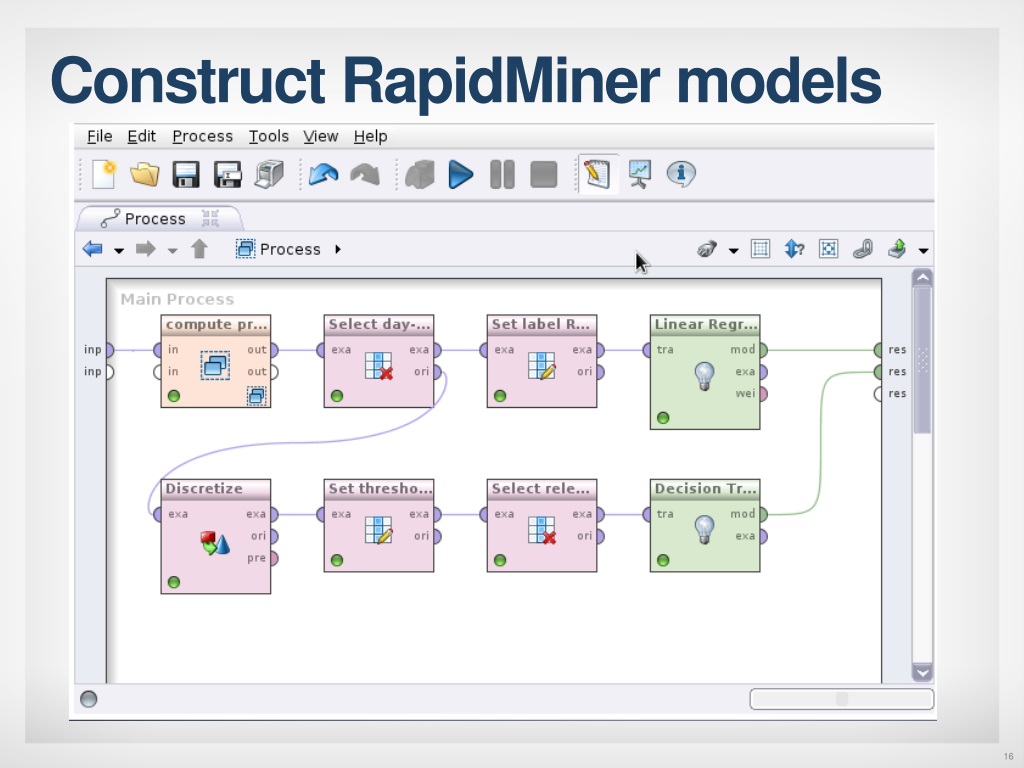Run the process with the Play button
1024x768 pixels.
[461, 174]
